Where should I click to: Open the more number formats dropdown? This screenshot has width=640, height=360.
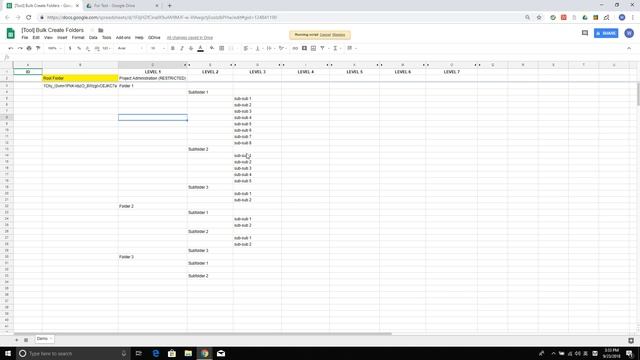[x=106, y=48]
